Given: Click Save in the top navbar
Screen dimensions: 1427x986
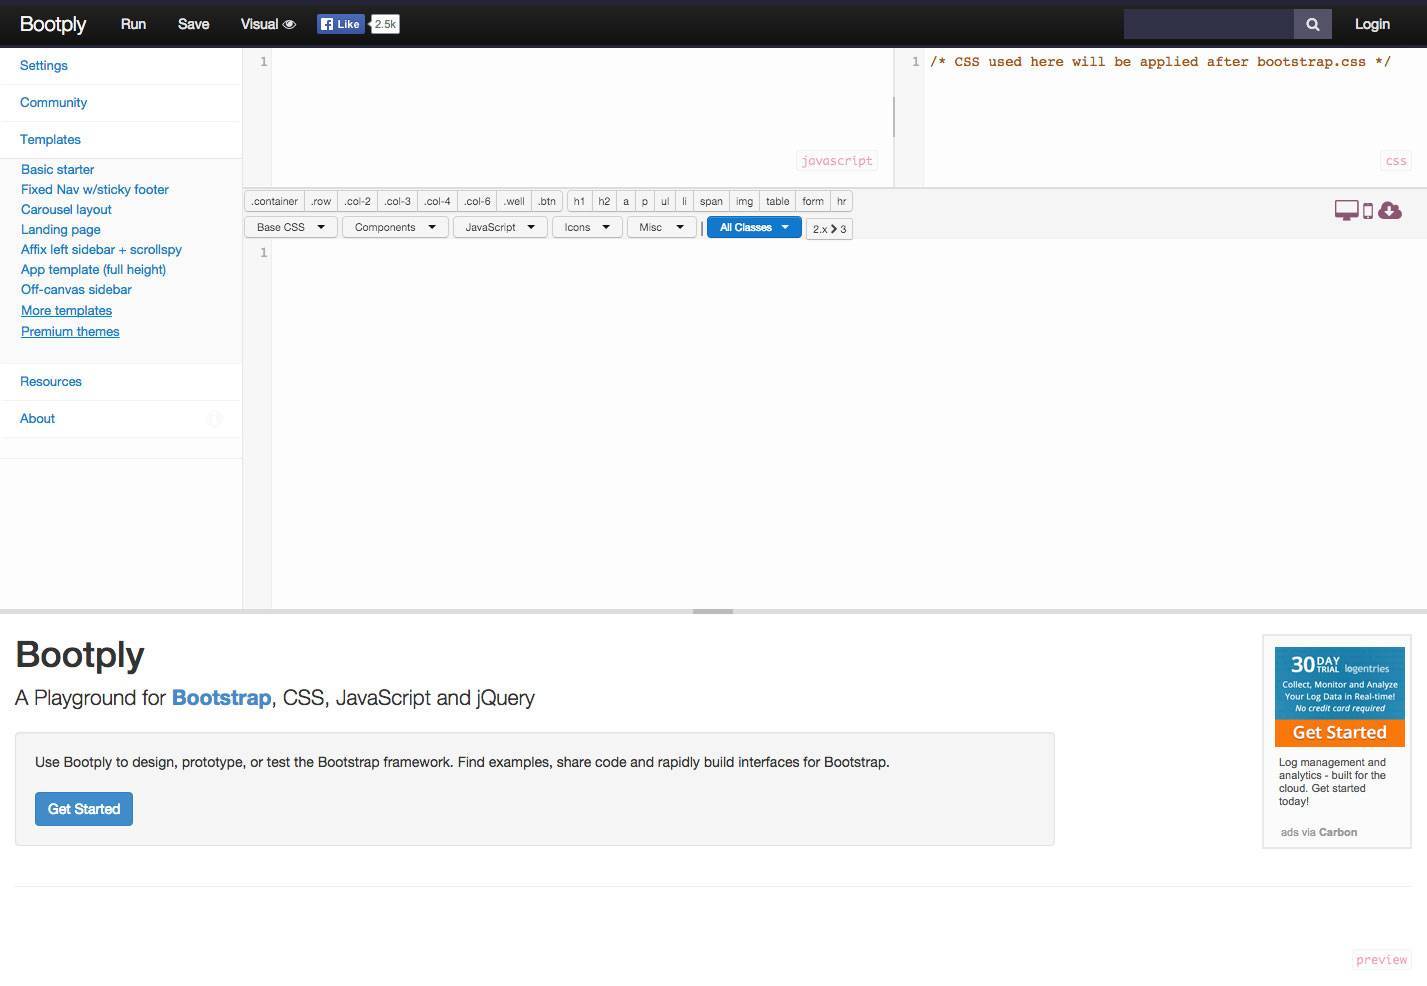Looking at the screenshot, I should (x=194, y=24).
